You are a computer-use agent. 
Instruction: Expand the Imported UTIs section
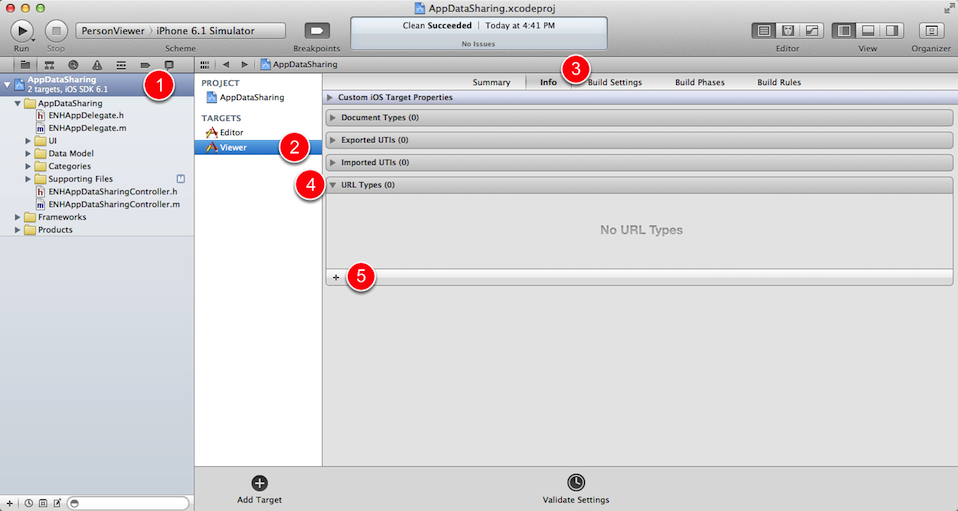pyautogui.click(x=333, y=163)
